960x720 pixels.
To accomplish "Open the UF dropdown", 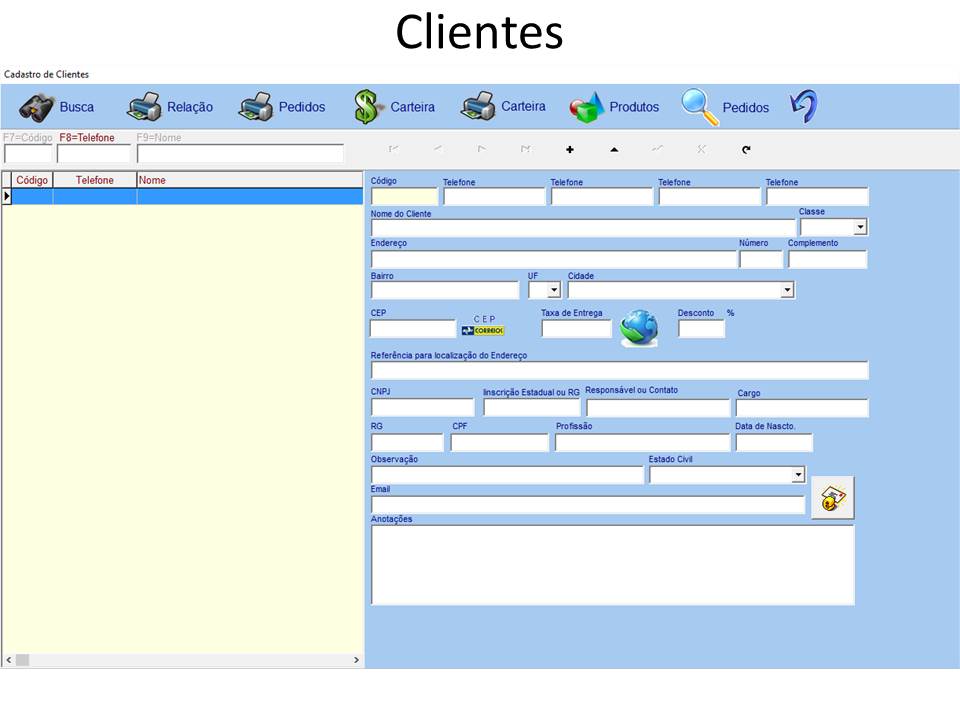I will (x=553, y=290).
